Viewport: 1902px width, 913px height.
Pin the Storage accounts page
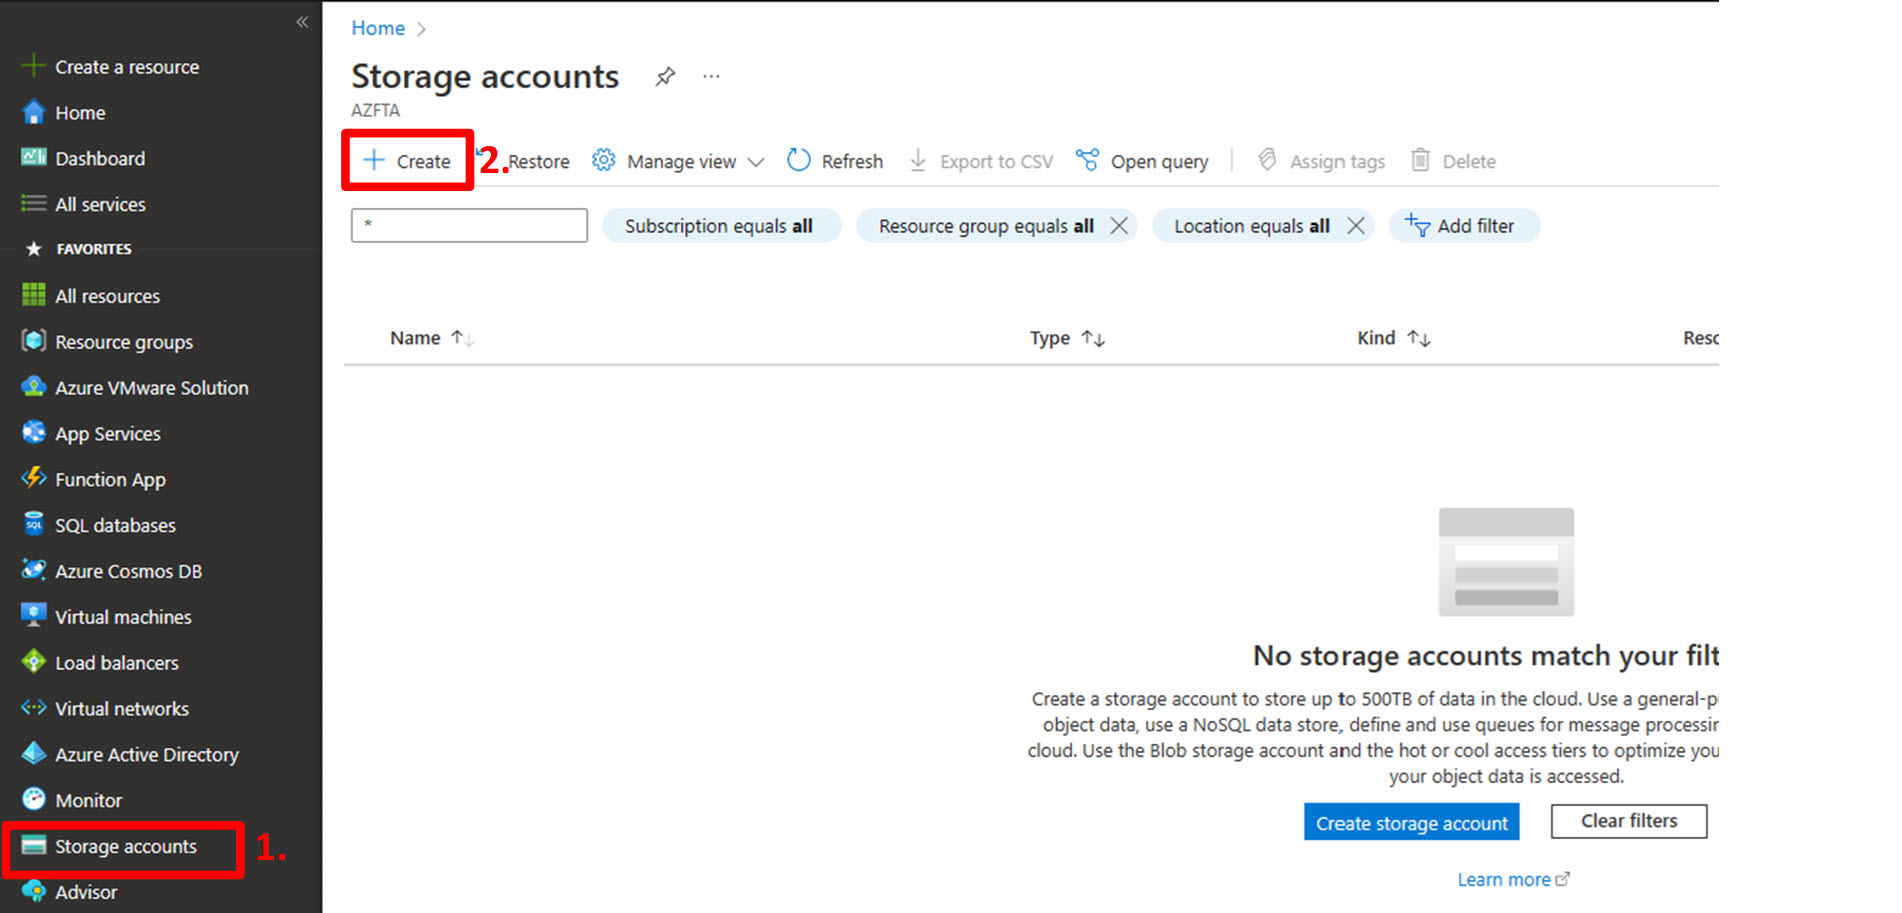tap(663, 76)
